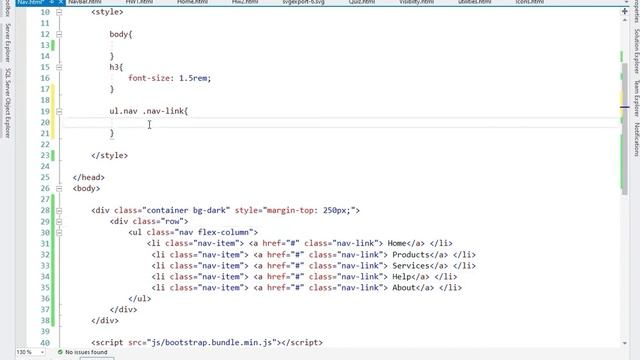640x360 pixels.
Task: Click the Products link text on line 32
Action: tap(411, 255)
